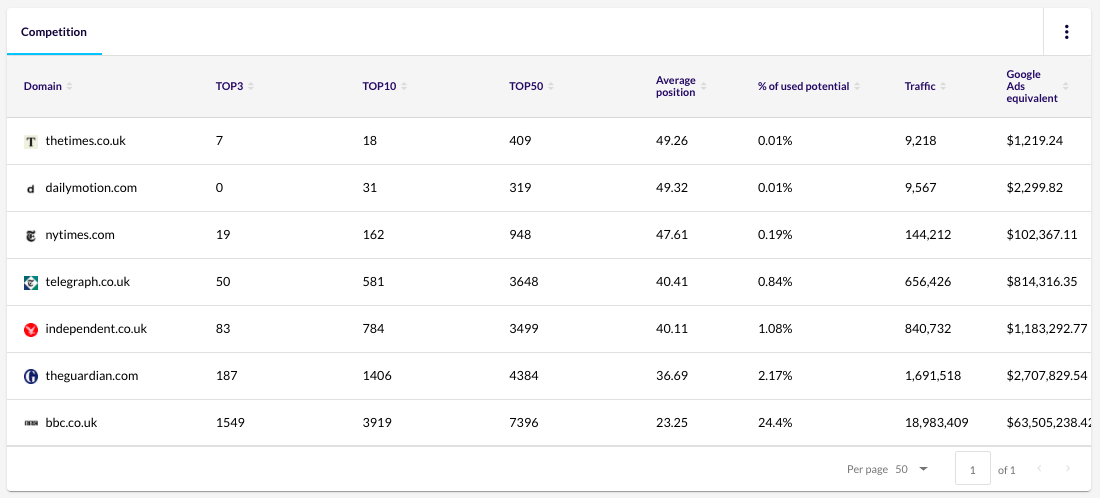The image size is (1100, 498).
Task: Click the TOP50 column header label
Action: click(x=526, y=87)
